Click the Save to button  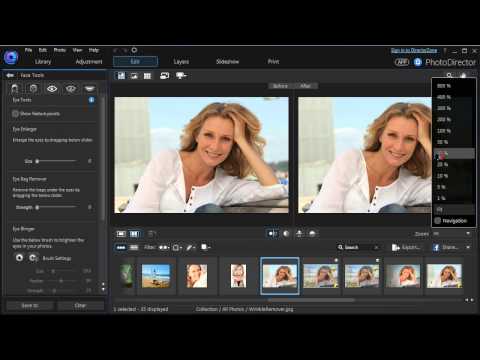[x=30, y=305]
